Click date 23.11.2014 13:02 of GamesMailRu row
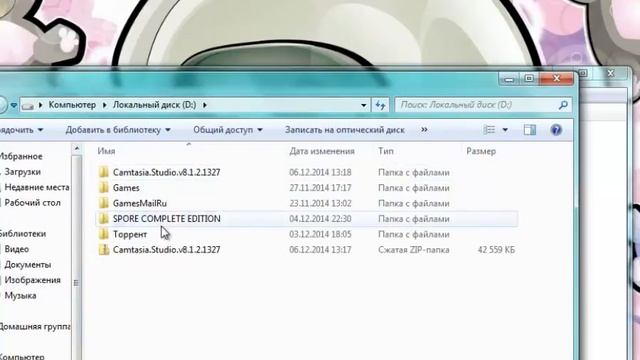 [x=320, y=203]
